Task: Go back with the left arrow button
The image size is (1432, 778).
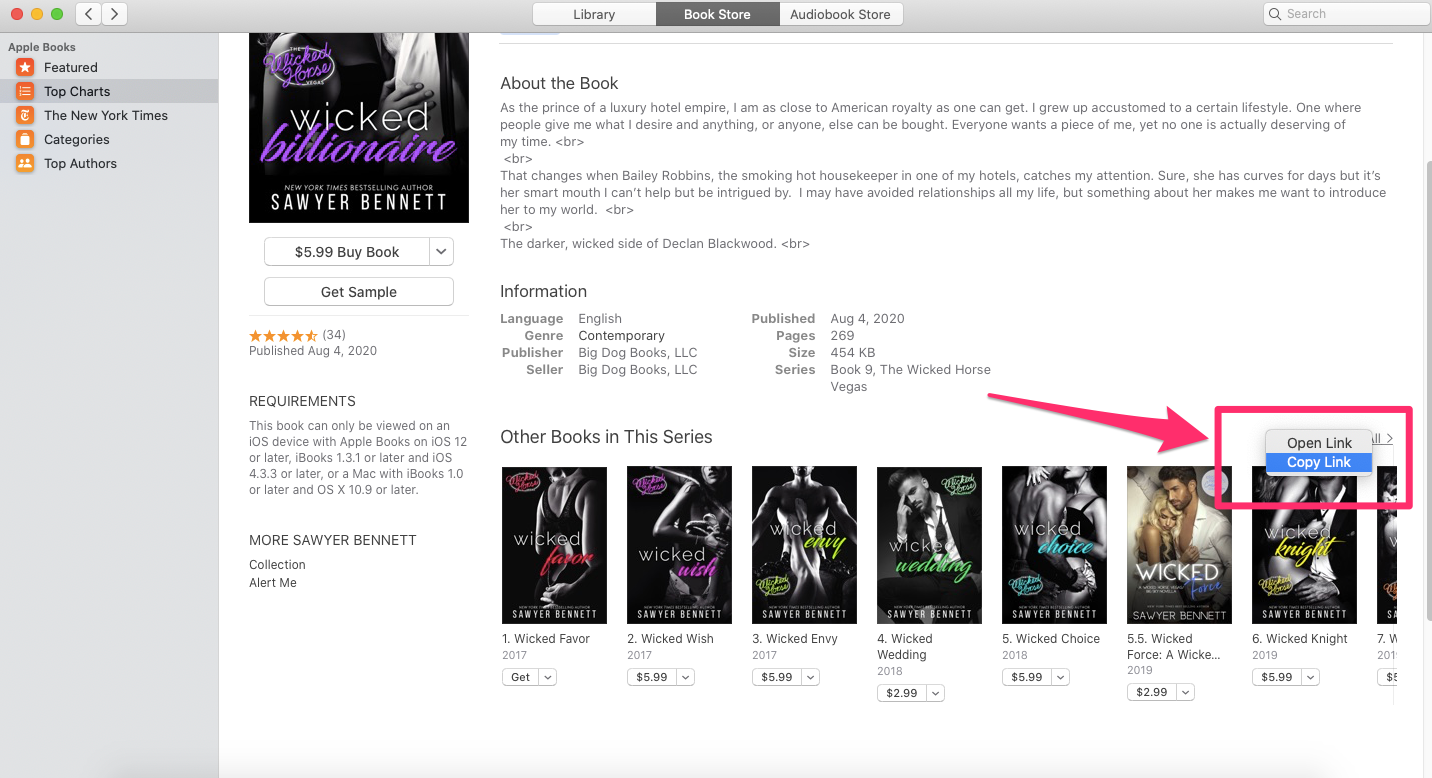Action: pos(89,14)
